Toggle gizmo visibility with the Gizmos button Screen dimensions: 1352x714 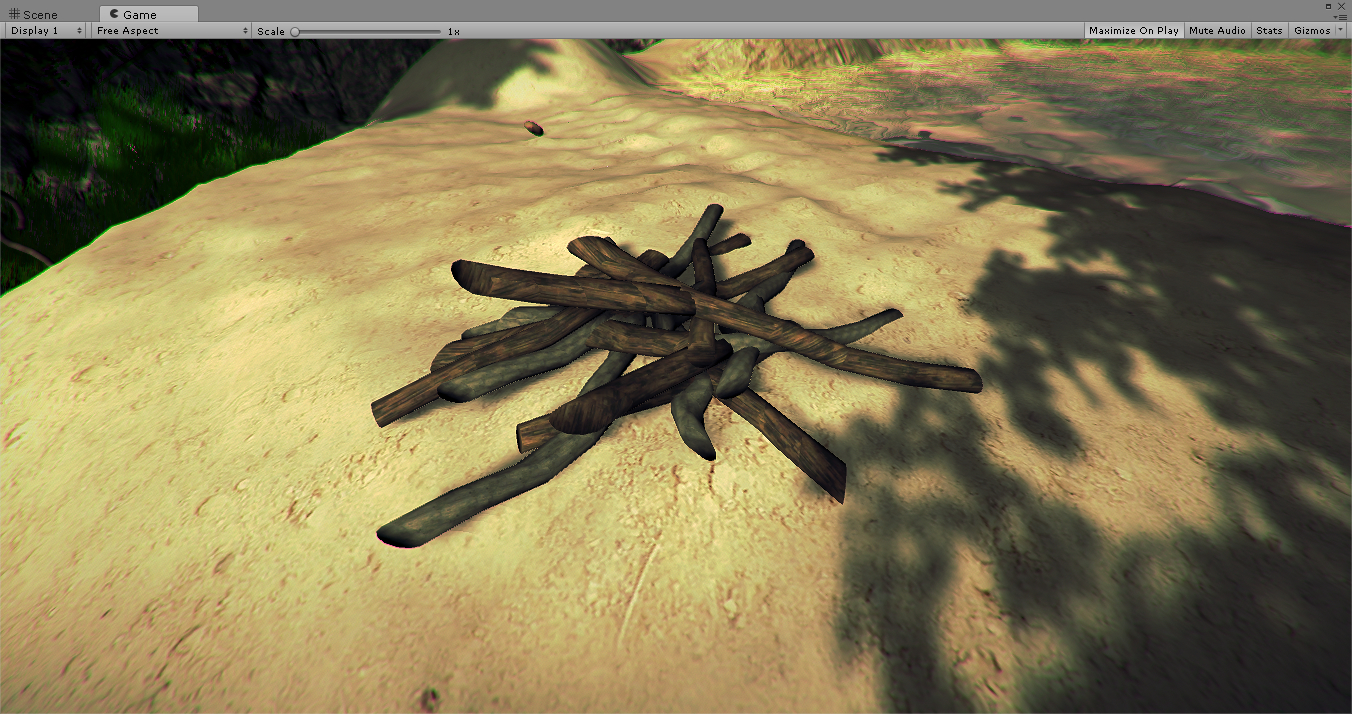pyautogui.click(x=1313, y=30)
